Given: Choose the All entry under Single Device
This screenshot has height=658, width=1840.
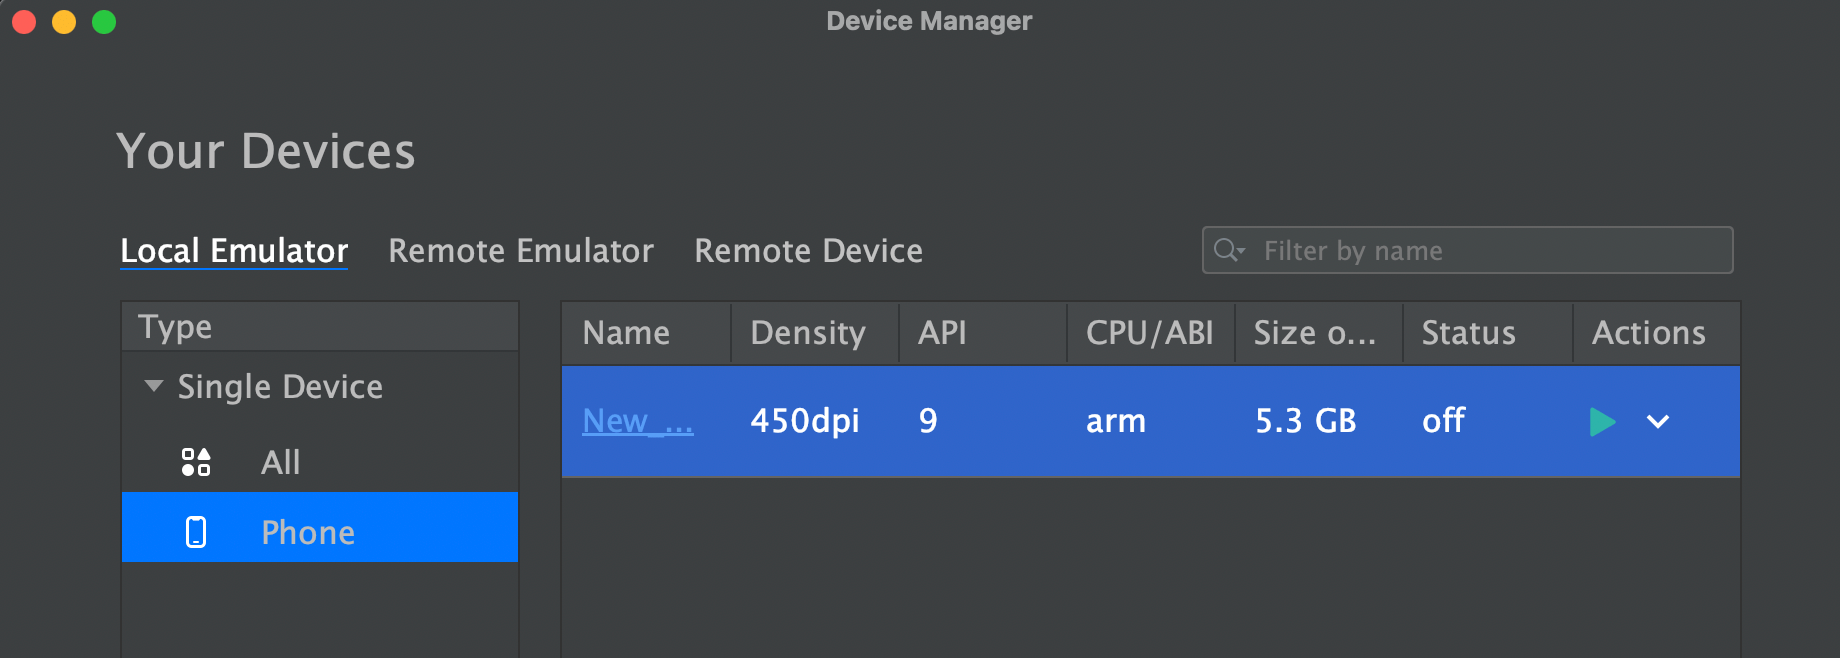Looking at the screenshot, I should pyautogui.click(x=281, y=462).
